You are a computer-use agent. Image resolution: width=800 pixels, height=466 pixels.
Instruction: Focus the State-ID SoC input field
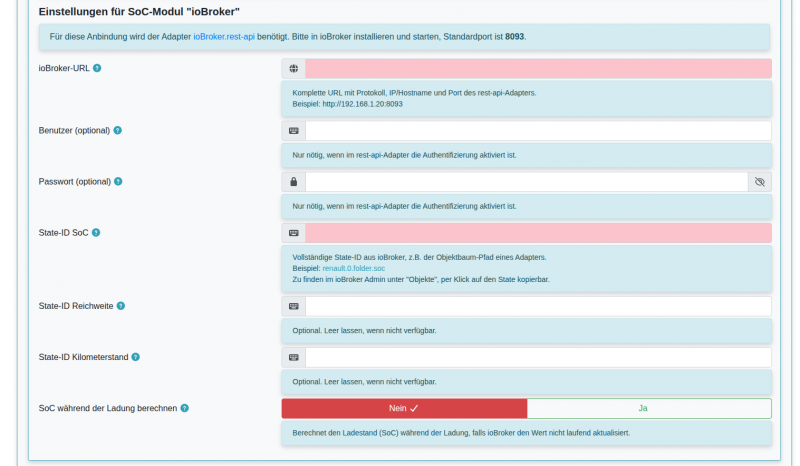click(x=538, y=233)
